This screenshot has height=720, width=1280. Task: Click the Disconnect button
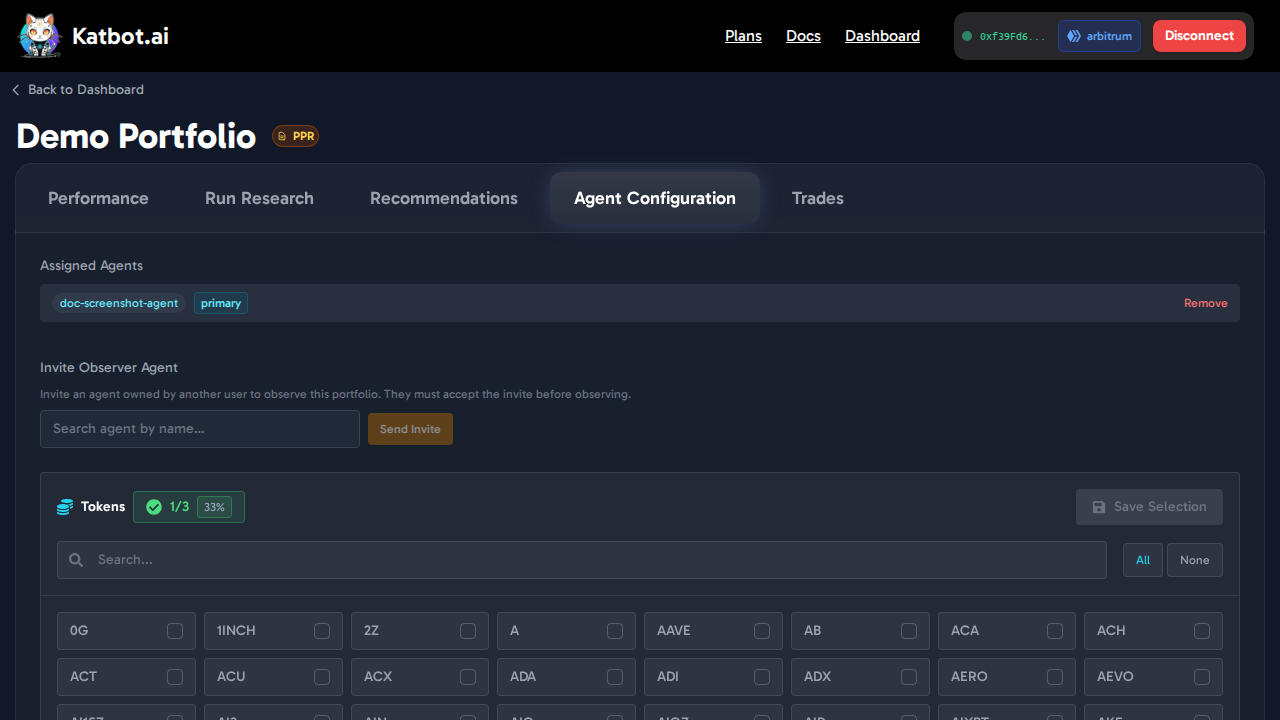click(x=1199, y=36)
